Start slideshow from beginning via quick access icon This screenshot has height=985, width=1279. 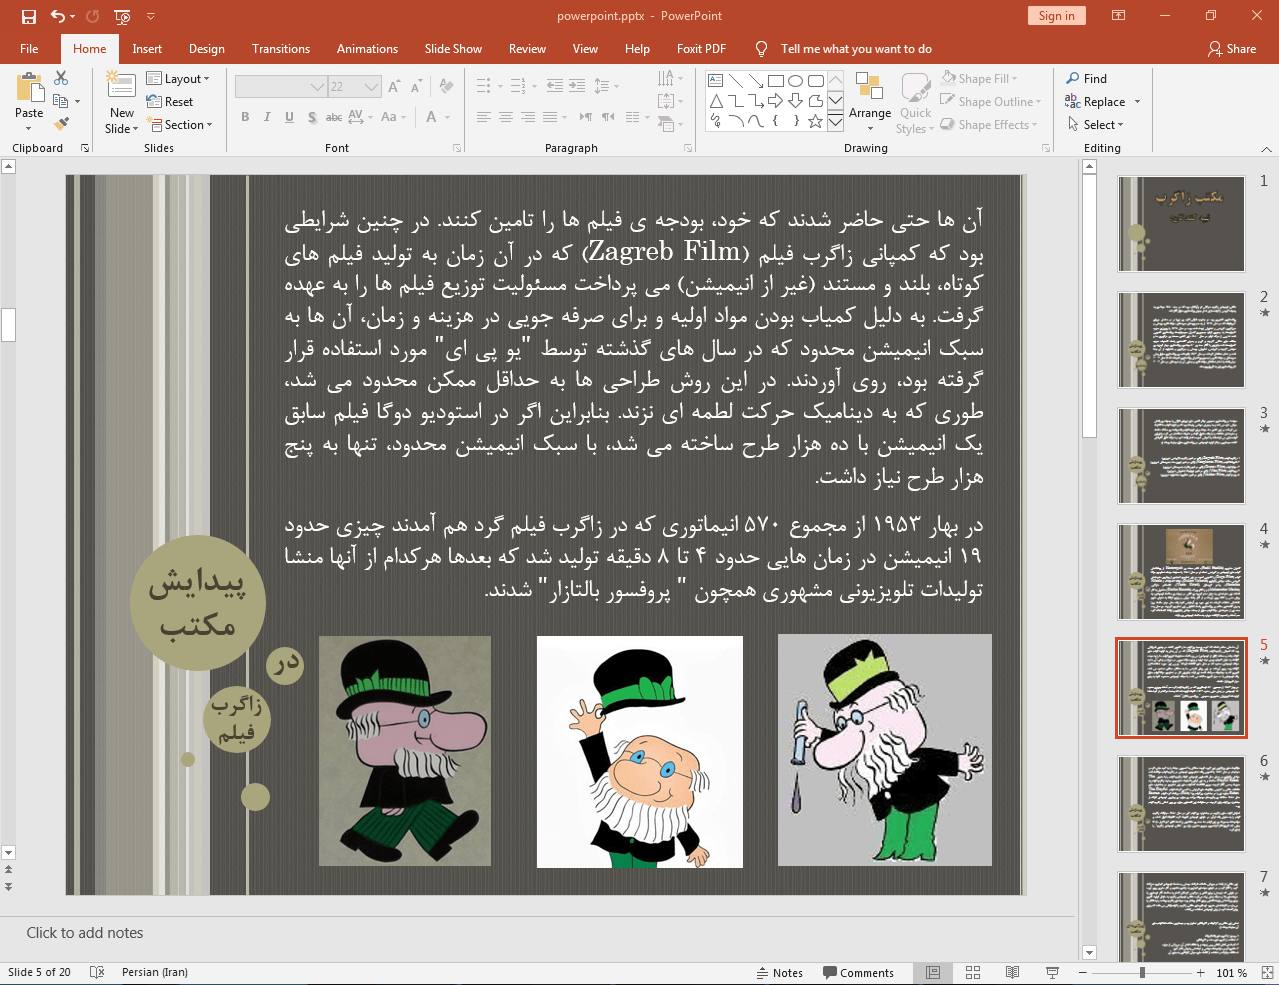[122, 16]
